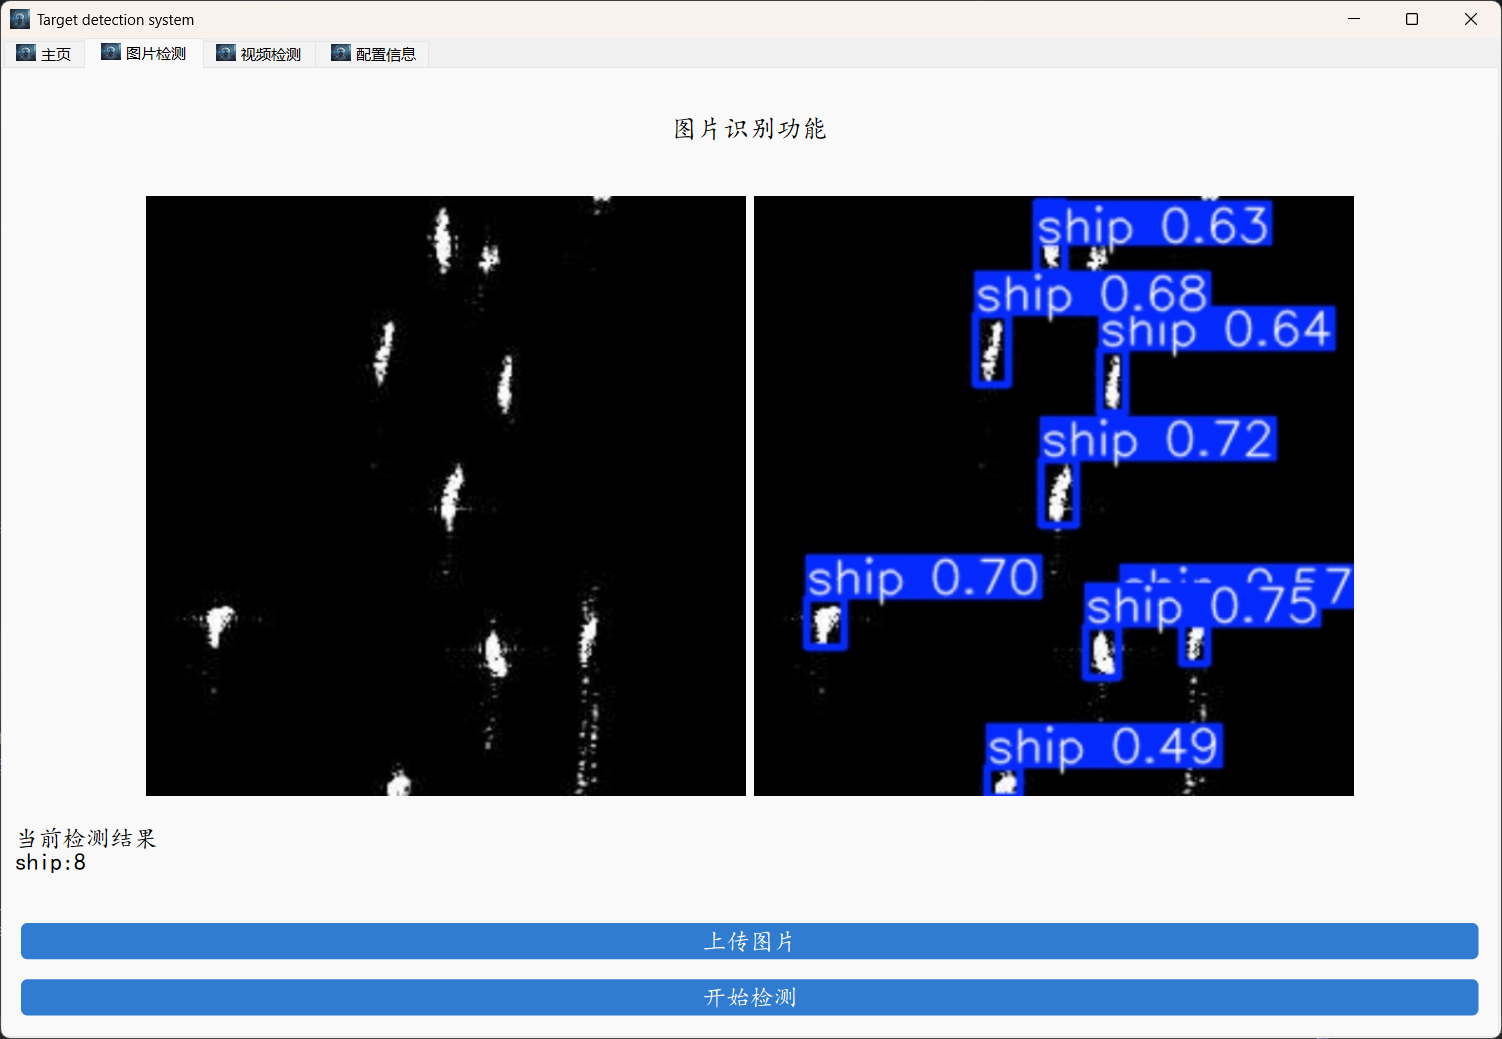Click the detection result image
The height and width of the screenshot is (1039, 1502).
coord(1053,495)
